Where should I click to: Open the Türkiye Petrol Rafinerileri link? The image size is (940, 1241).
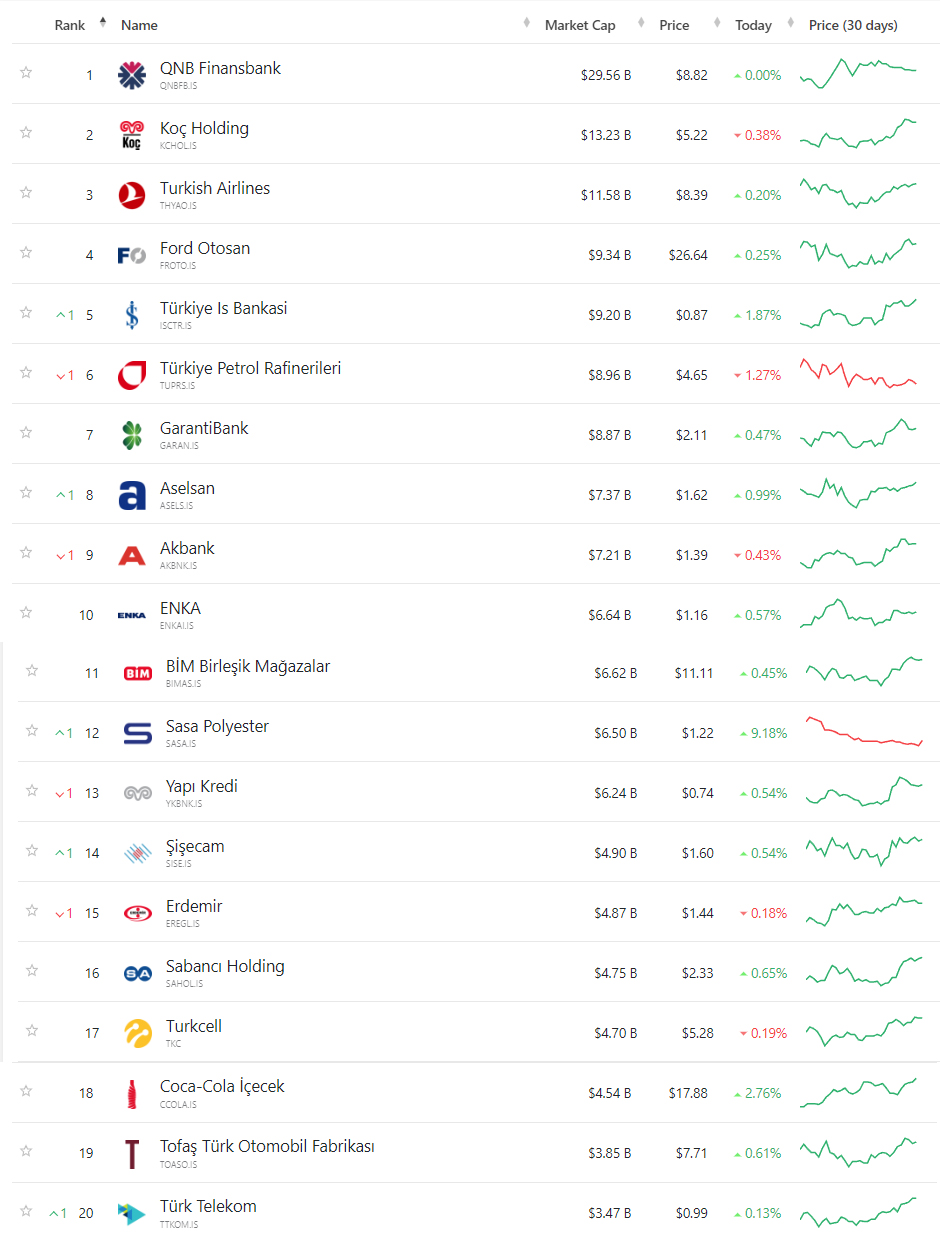250,368
